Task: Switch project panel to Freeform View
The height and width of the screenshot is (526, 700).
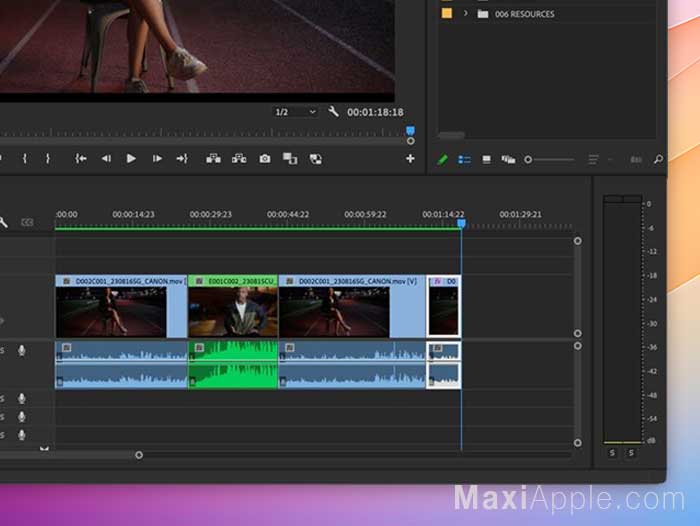Action: (x=508, y=159)
